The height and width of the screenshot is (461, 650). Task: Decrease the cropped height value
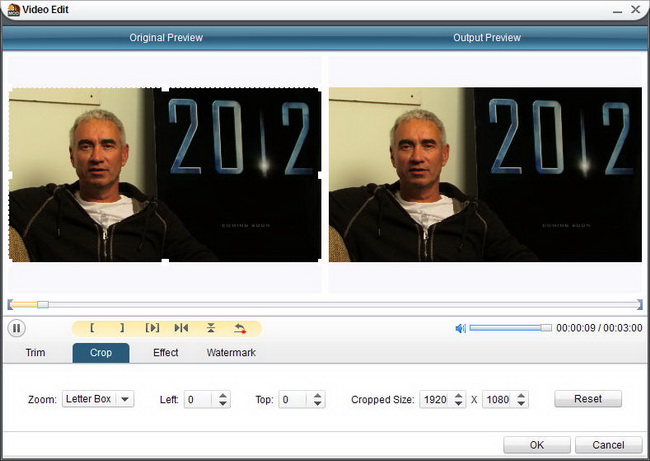pos(521,403)
